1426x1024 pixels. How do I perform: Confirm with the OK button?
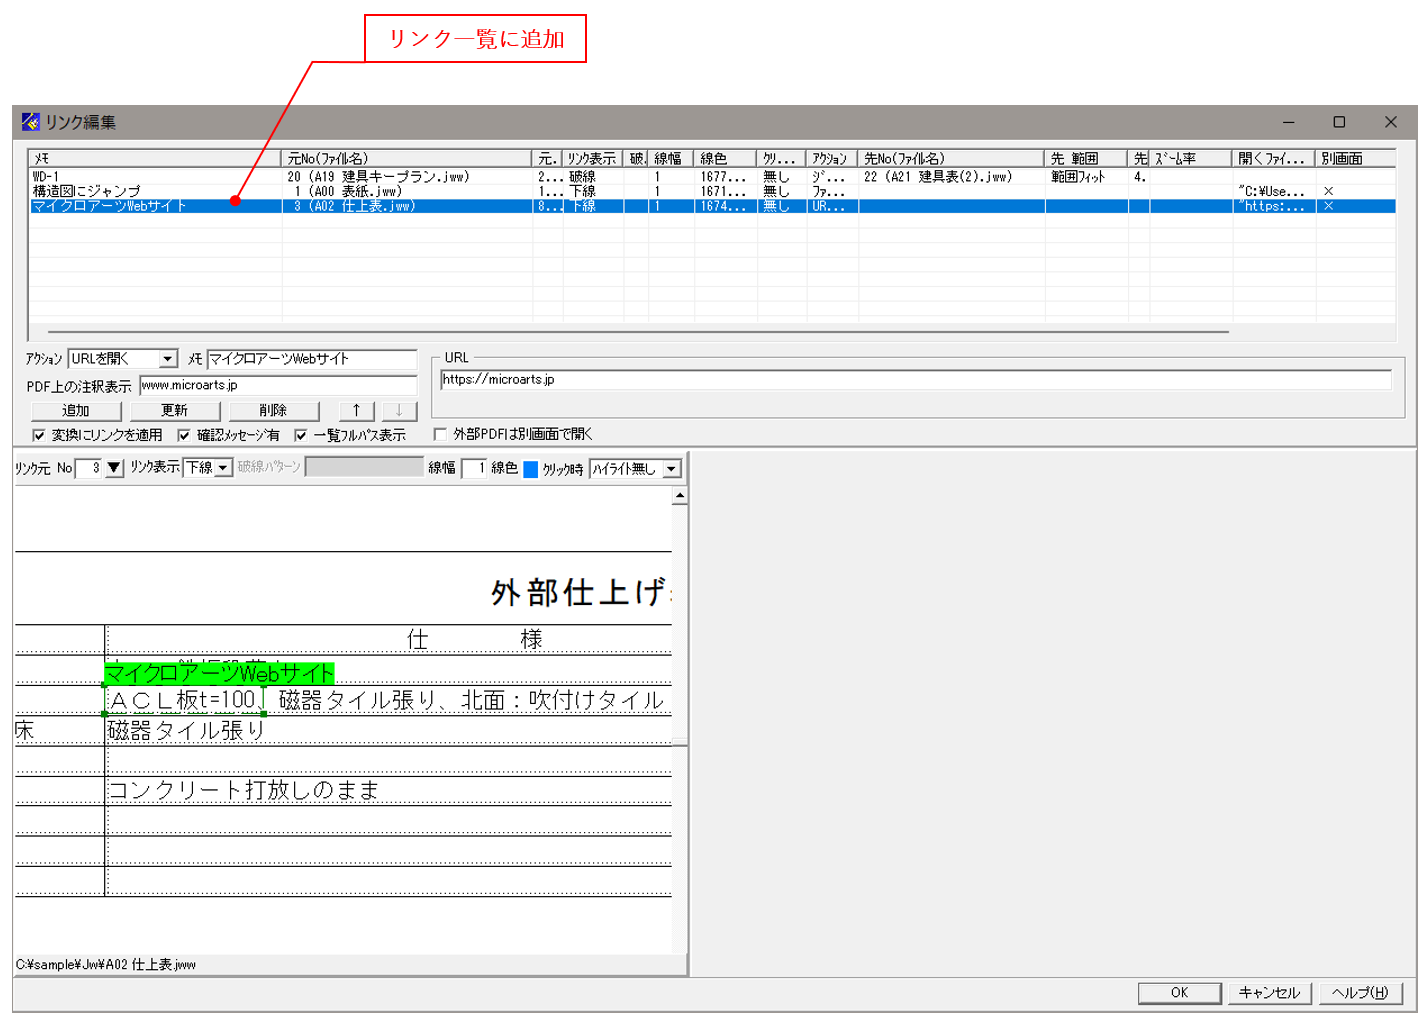pyautogui.click(x=1179, y=993)
